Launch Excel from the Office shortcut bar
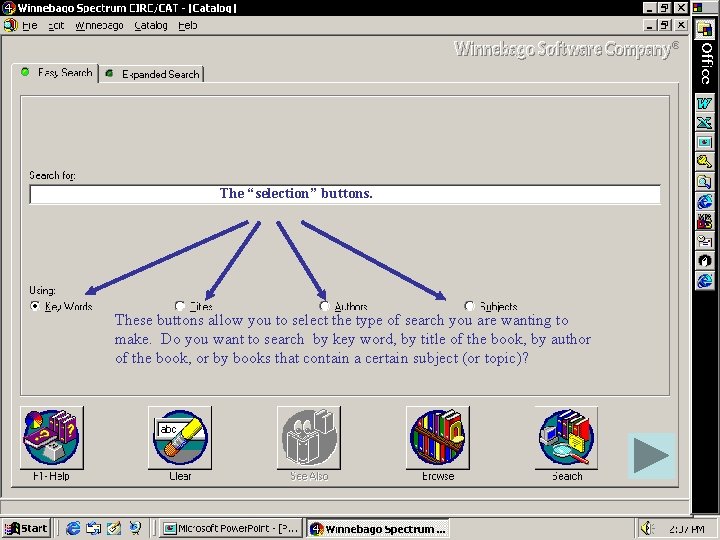 pyautogui.click(x=704, y=123)
